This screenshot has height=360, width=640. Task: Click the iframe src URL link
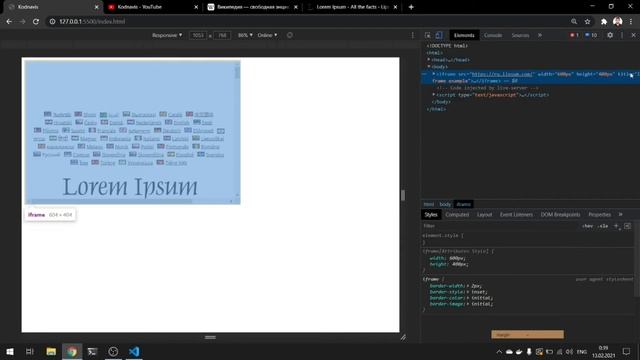[x=502, y=74]
